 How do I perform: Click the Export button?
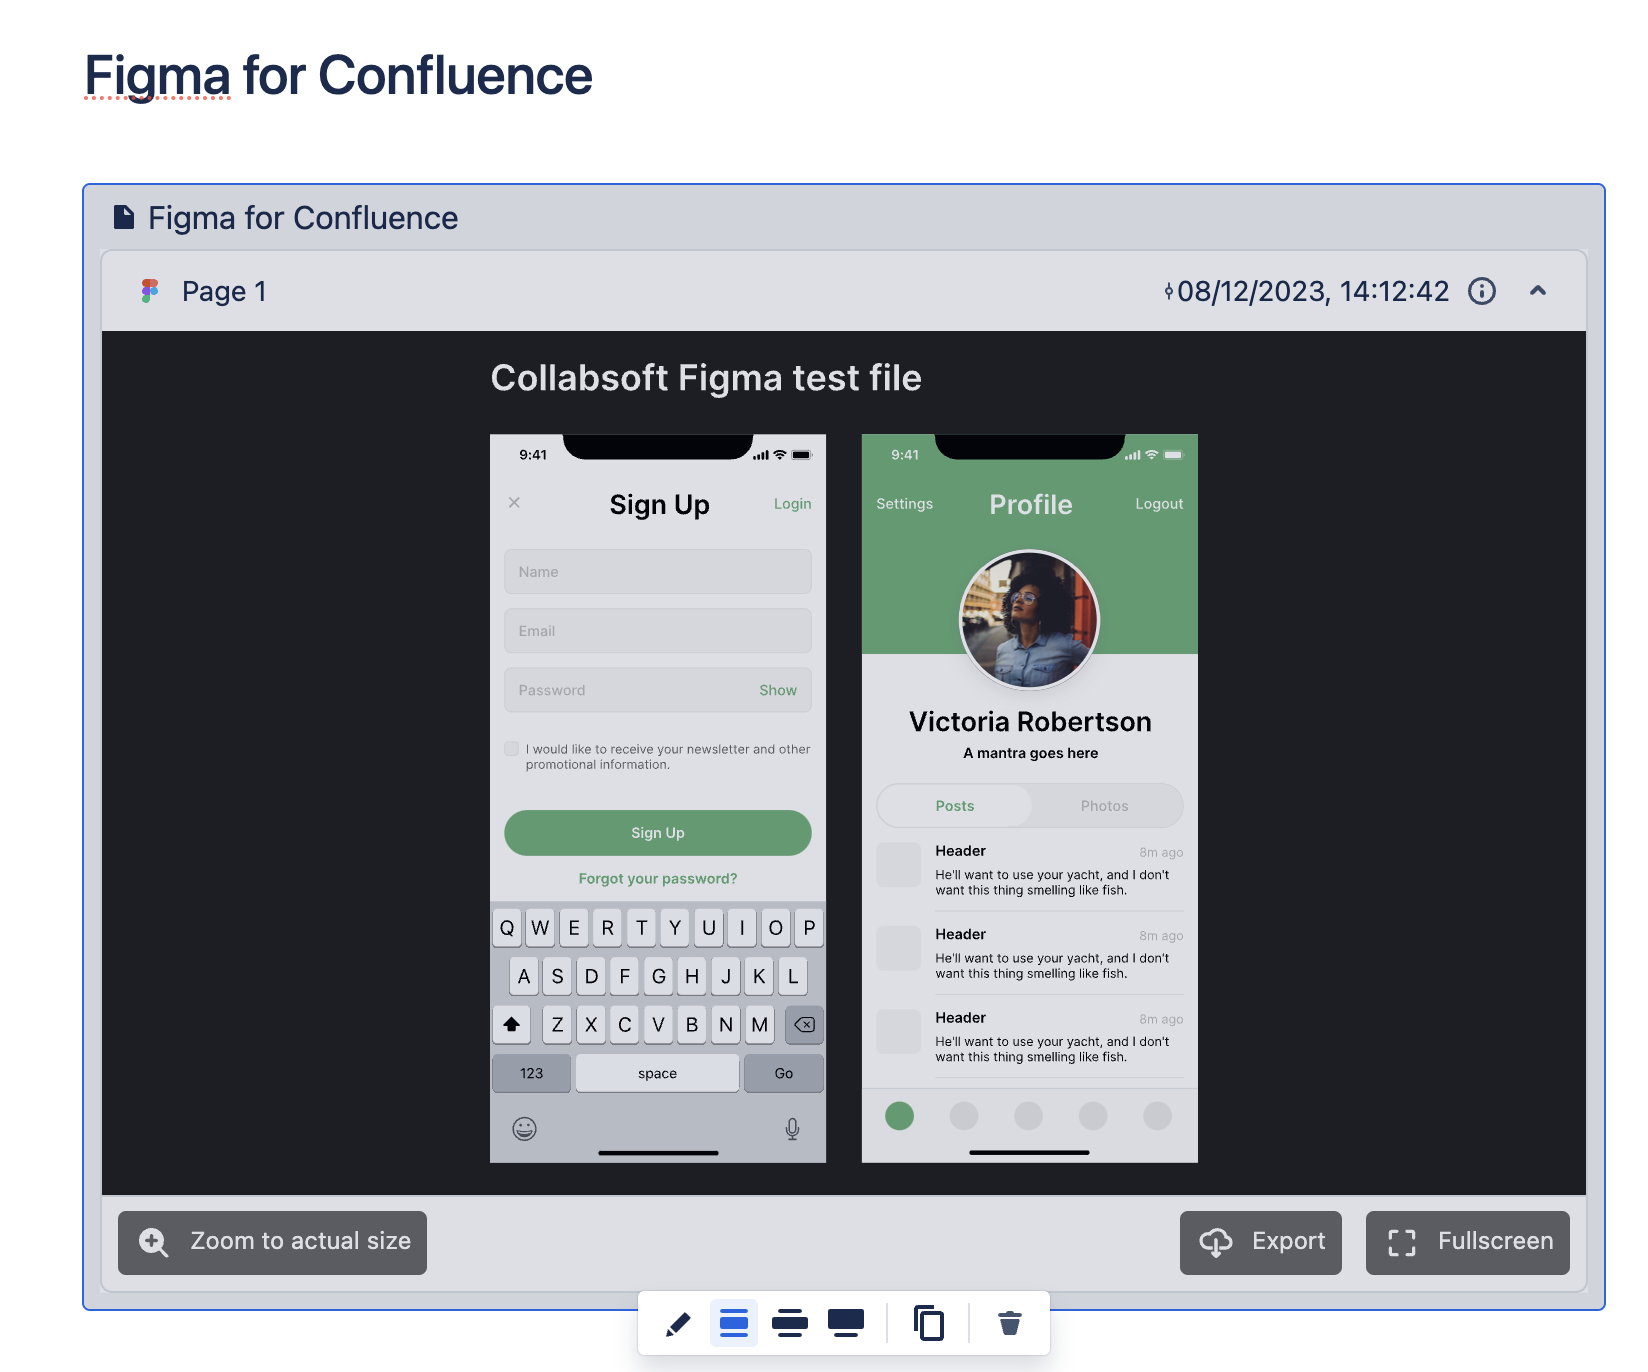click(1261, 1243)
